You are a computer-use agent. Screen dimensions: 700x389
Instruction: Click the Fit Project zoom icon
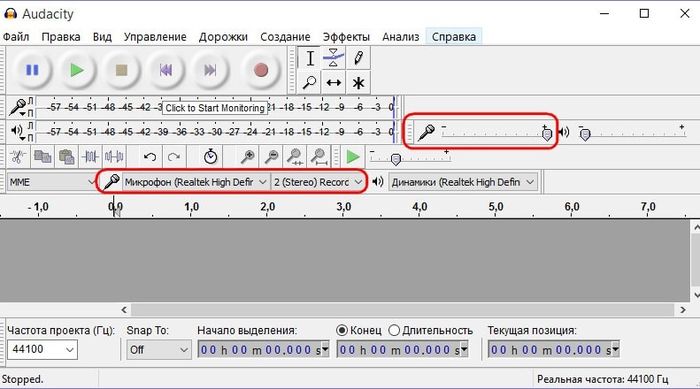(x=319, y=157)
